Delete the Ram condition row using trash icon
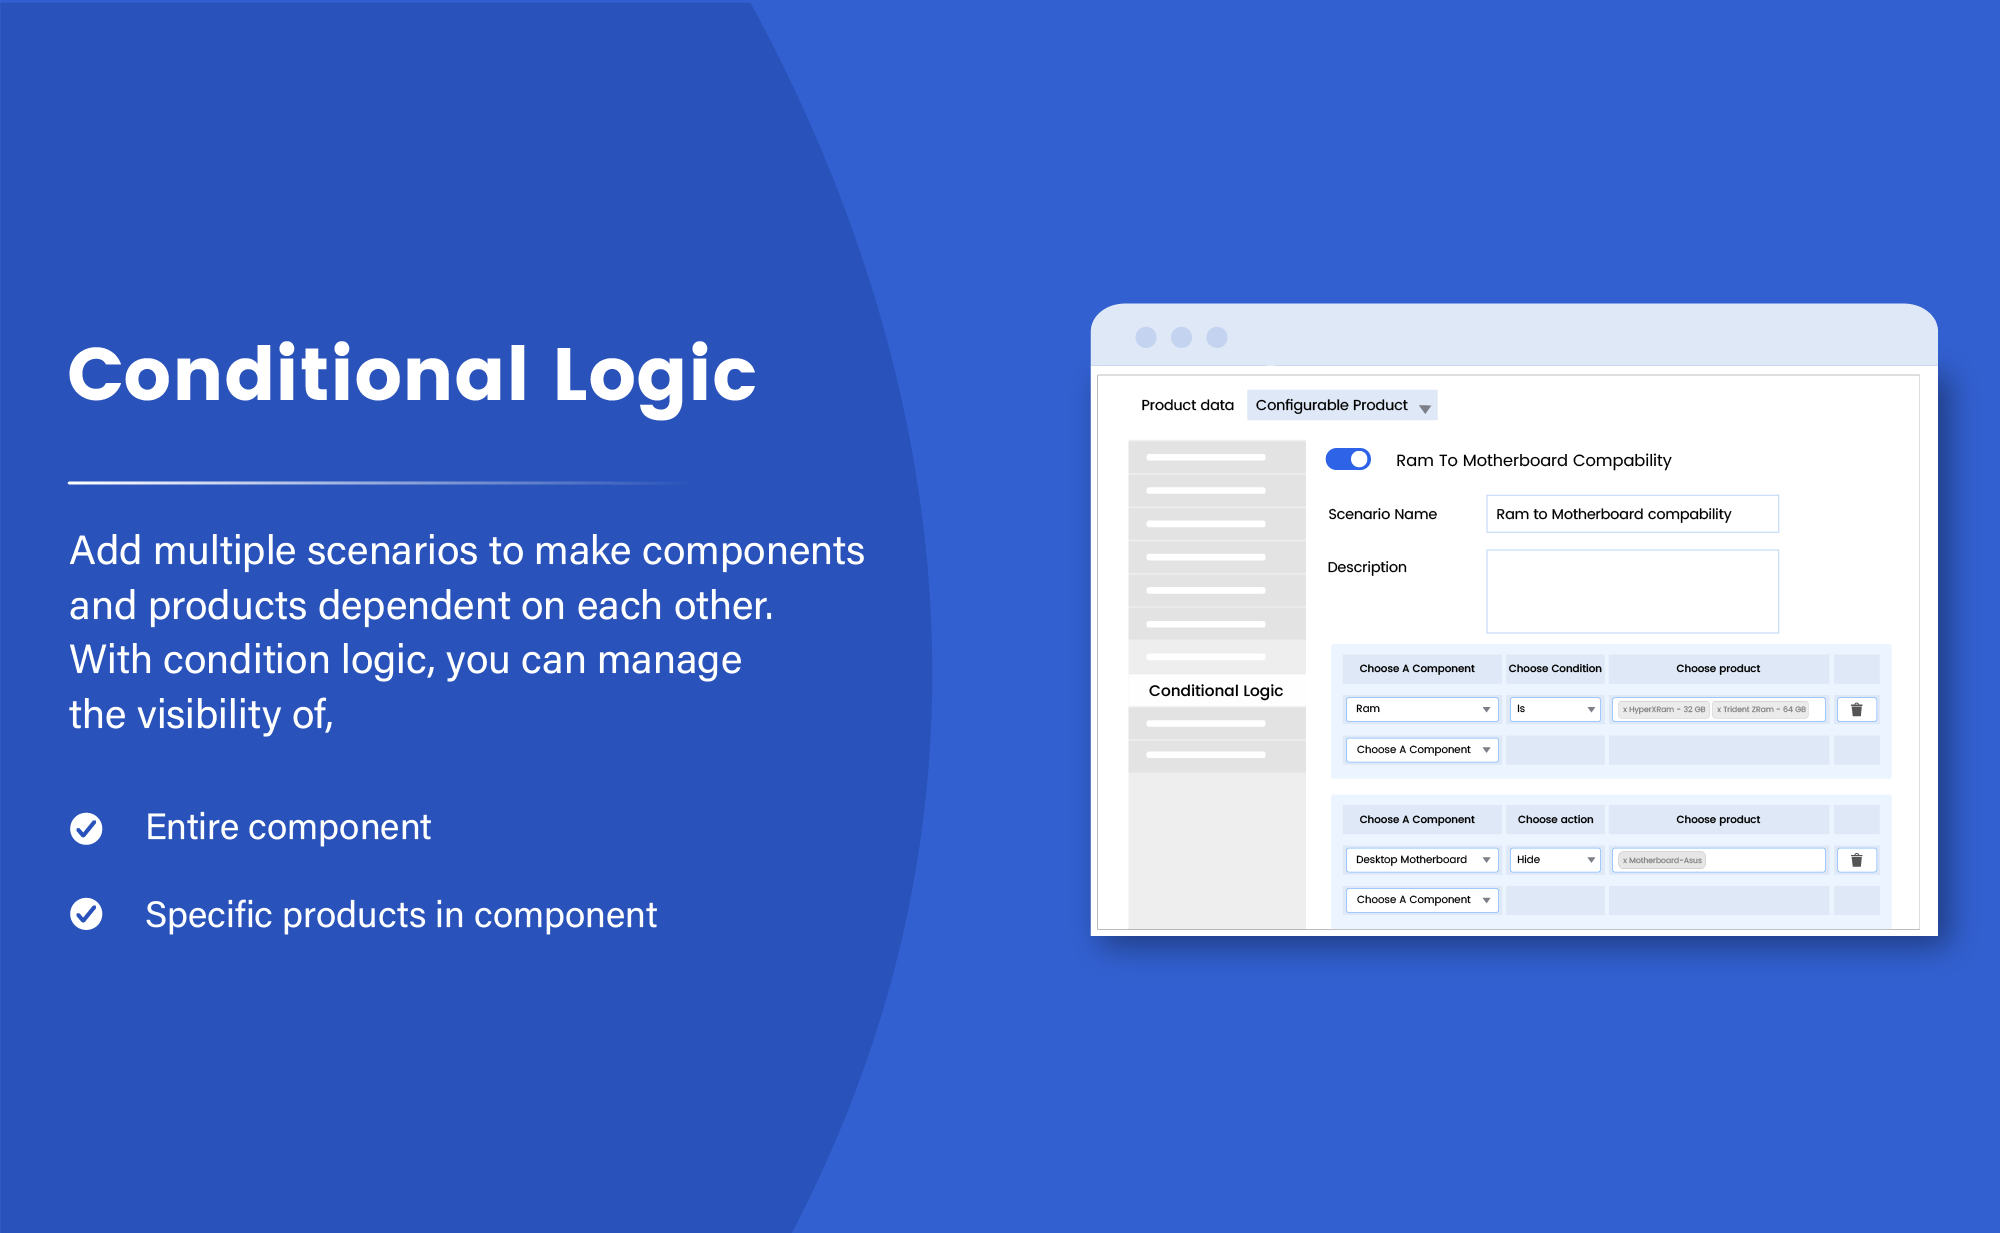This screenshot has width=2000, height=1233. [1857, 710]
